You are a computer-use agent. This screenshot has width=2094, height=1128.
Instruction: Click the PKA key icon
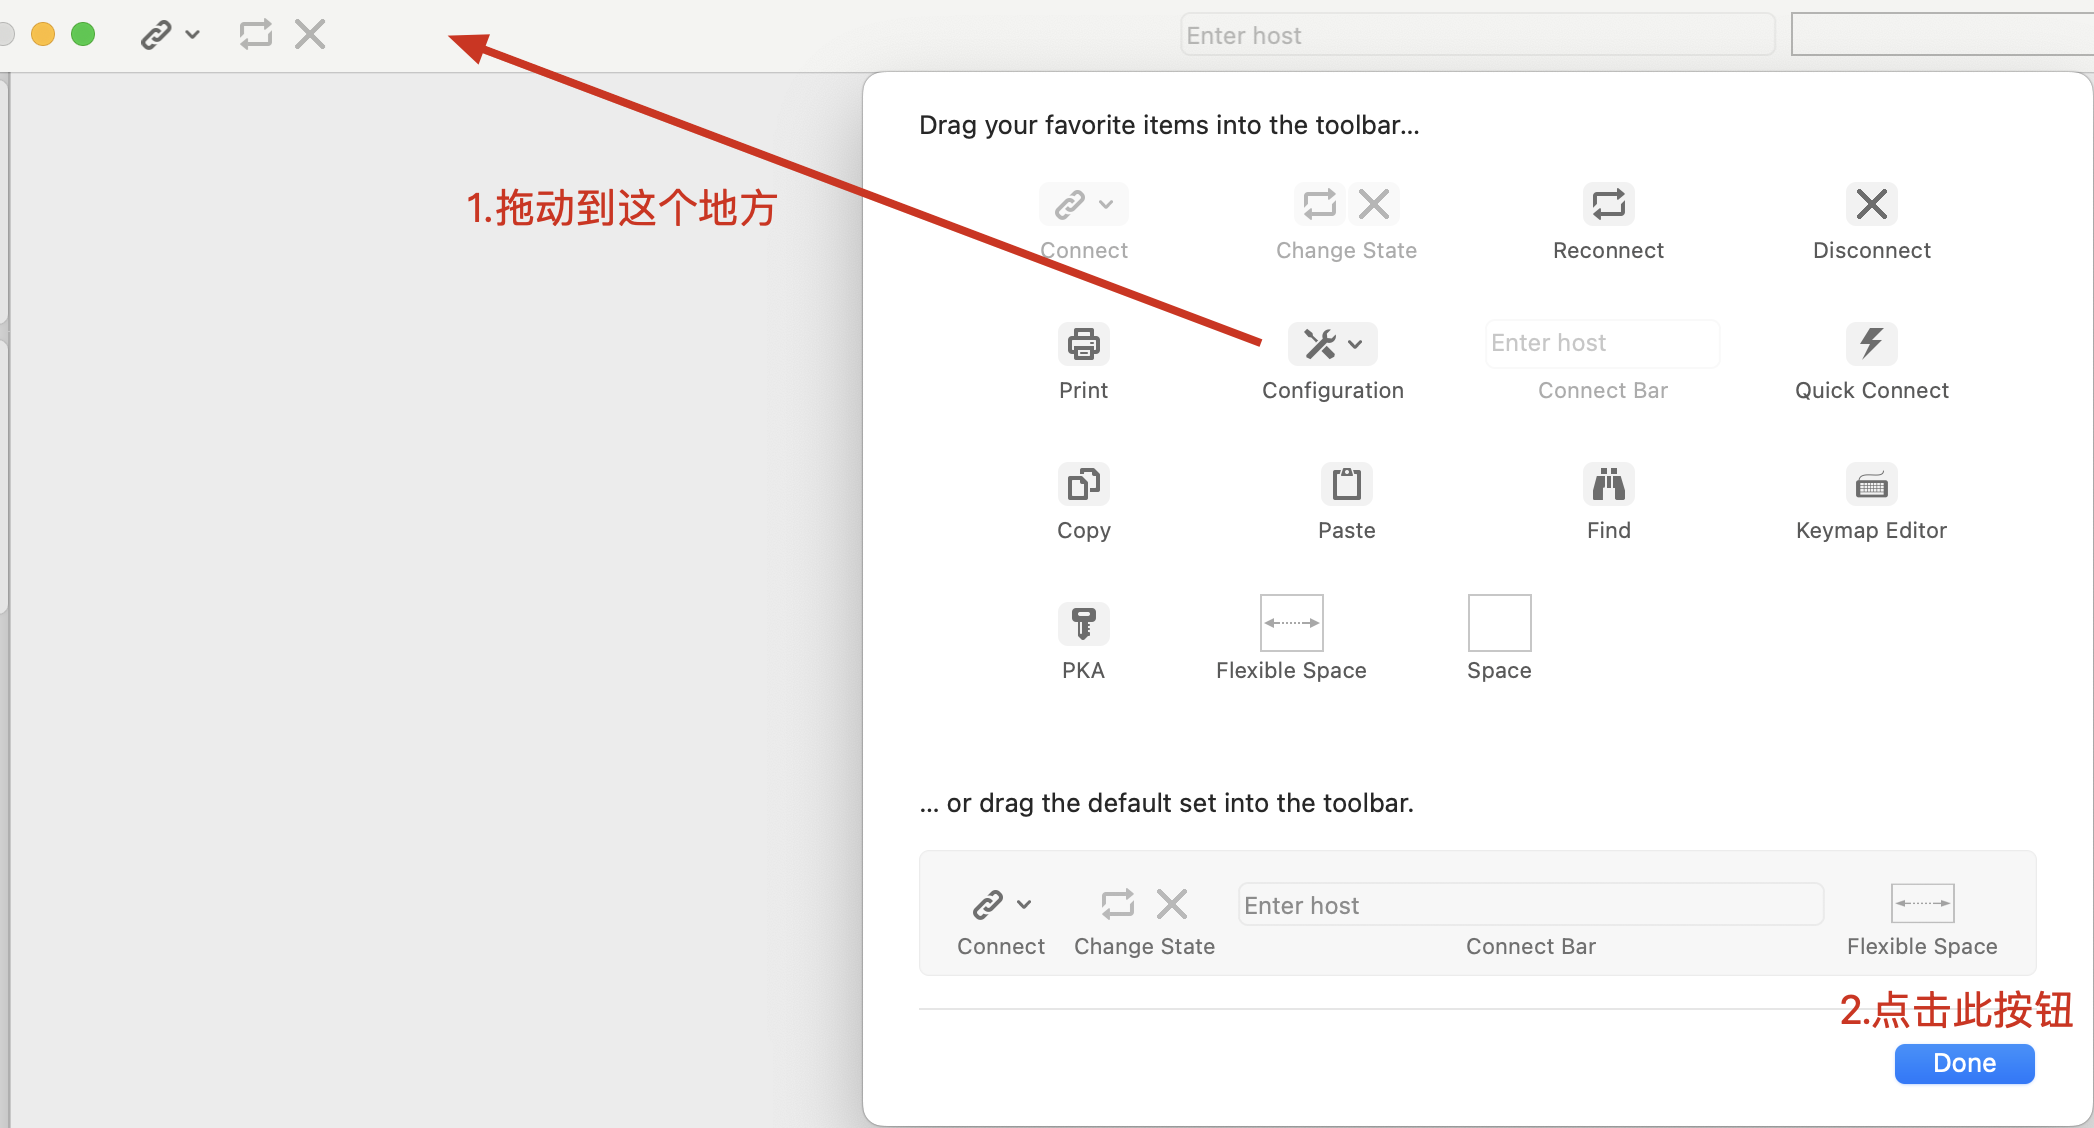[1083, 624]
